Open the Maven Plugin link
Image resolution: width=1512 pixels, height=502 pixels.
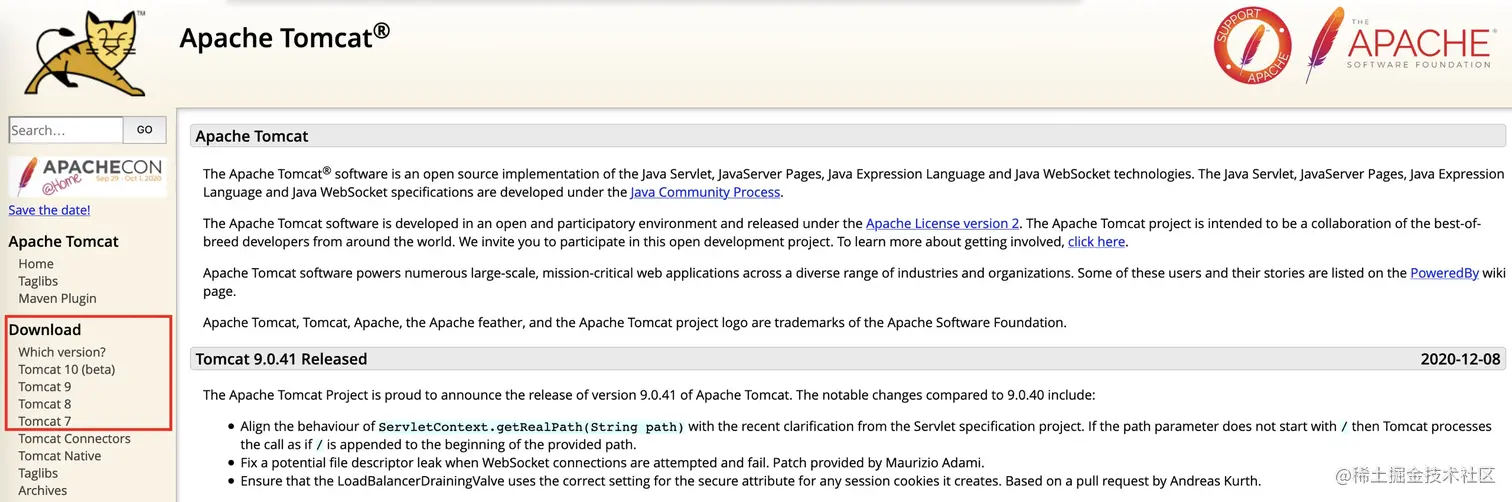(x=57, y=298)
